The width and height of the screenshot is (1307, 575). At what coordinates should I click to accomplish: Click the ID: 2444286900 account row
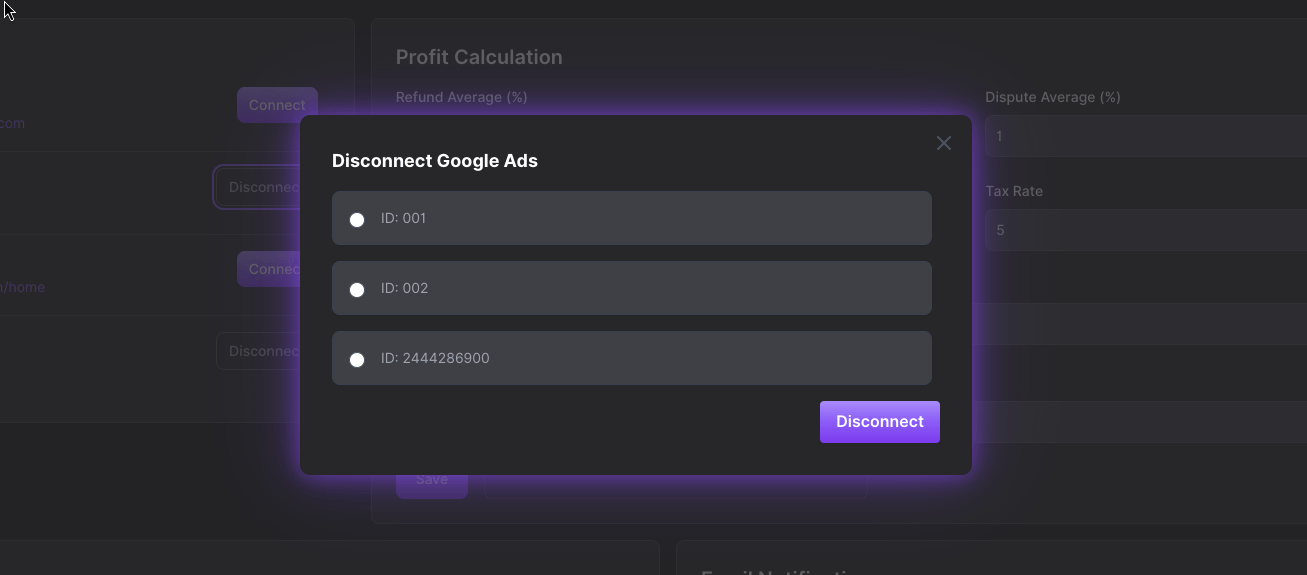632,358
